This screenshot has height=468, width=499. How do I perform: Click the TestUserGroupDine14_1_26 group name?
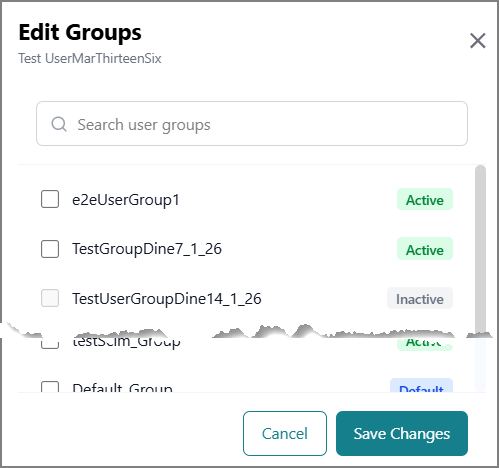coord(167,299)
